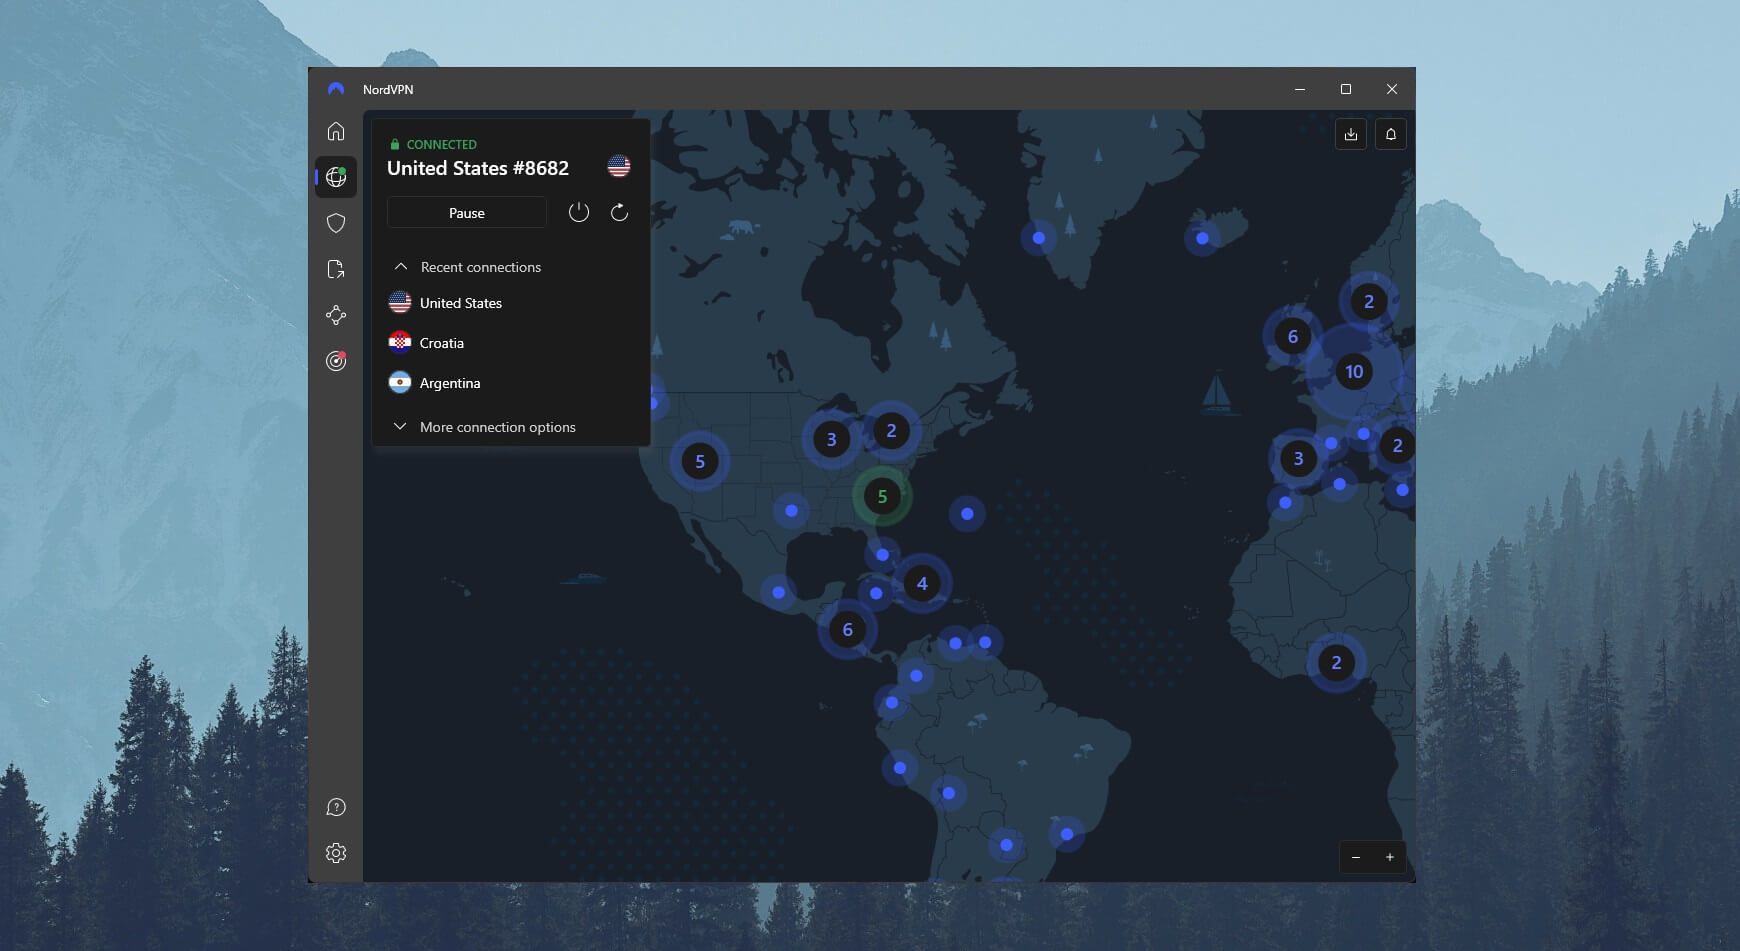This screenshot has width=1740, height=951.
Task: Click the map cluster marked 4 in Caribbean
Action: 922,583
